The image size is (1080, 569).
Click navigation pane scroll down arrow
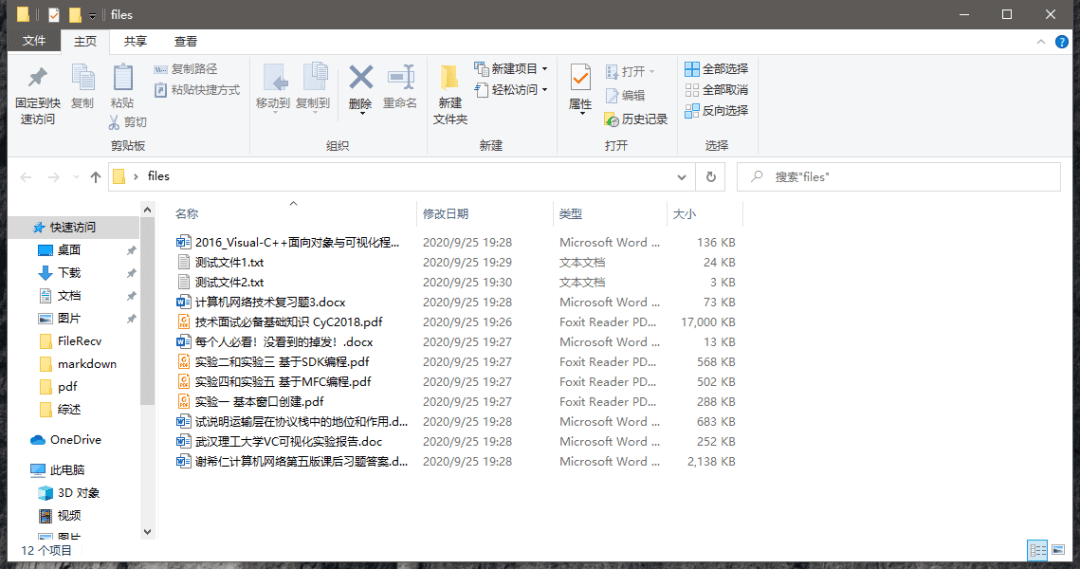(x=147, y=532)
